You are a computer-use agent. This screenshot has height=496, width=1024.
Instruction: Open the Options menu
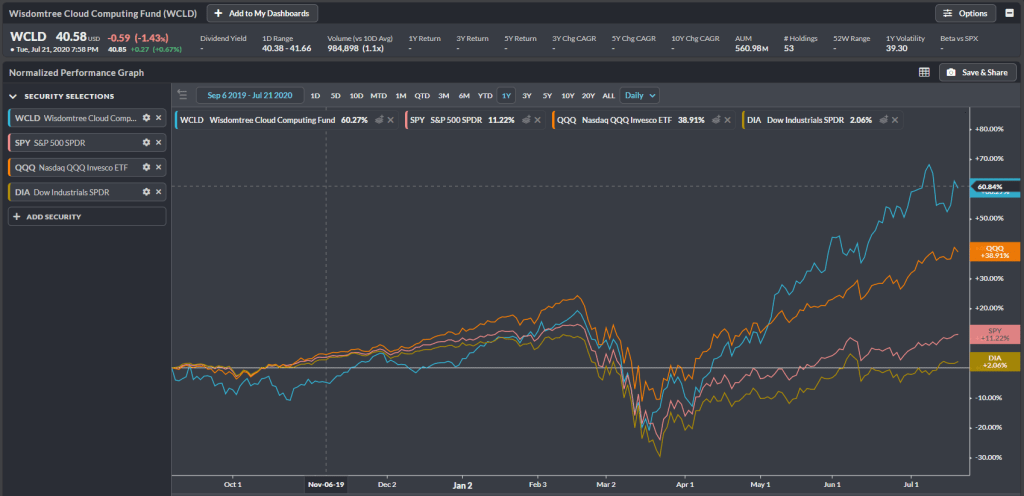click(965, 13)
